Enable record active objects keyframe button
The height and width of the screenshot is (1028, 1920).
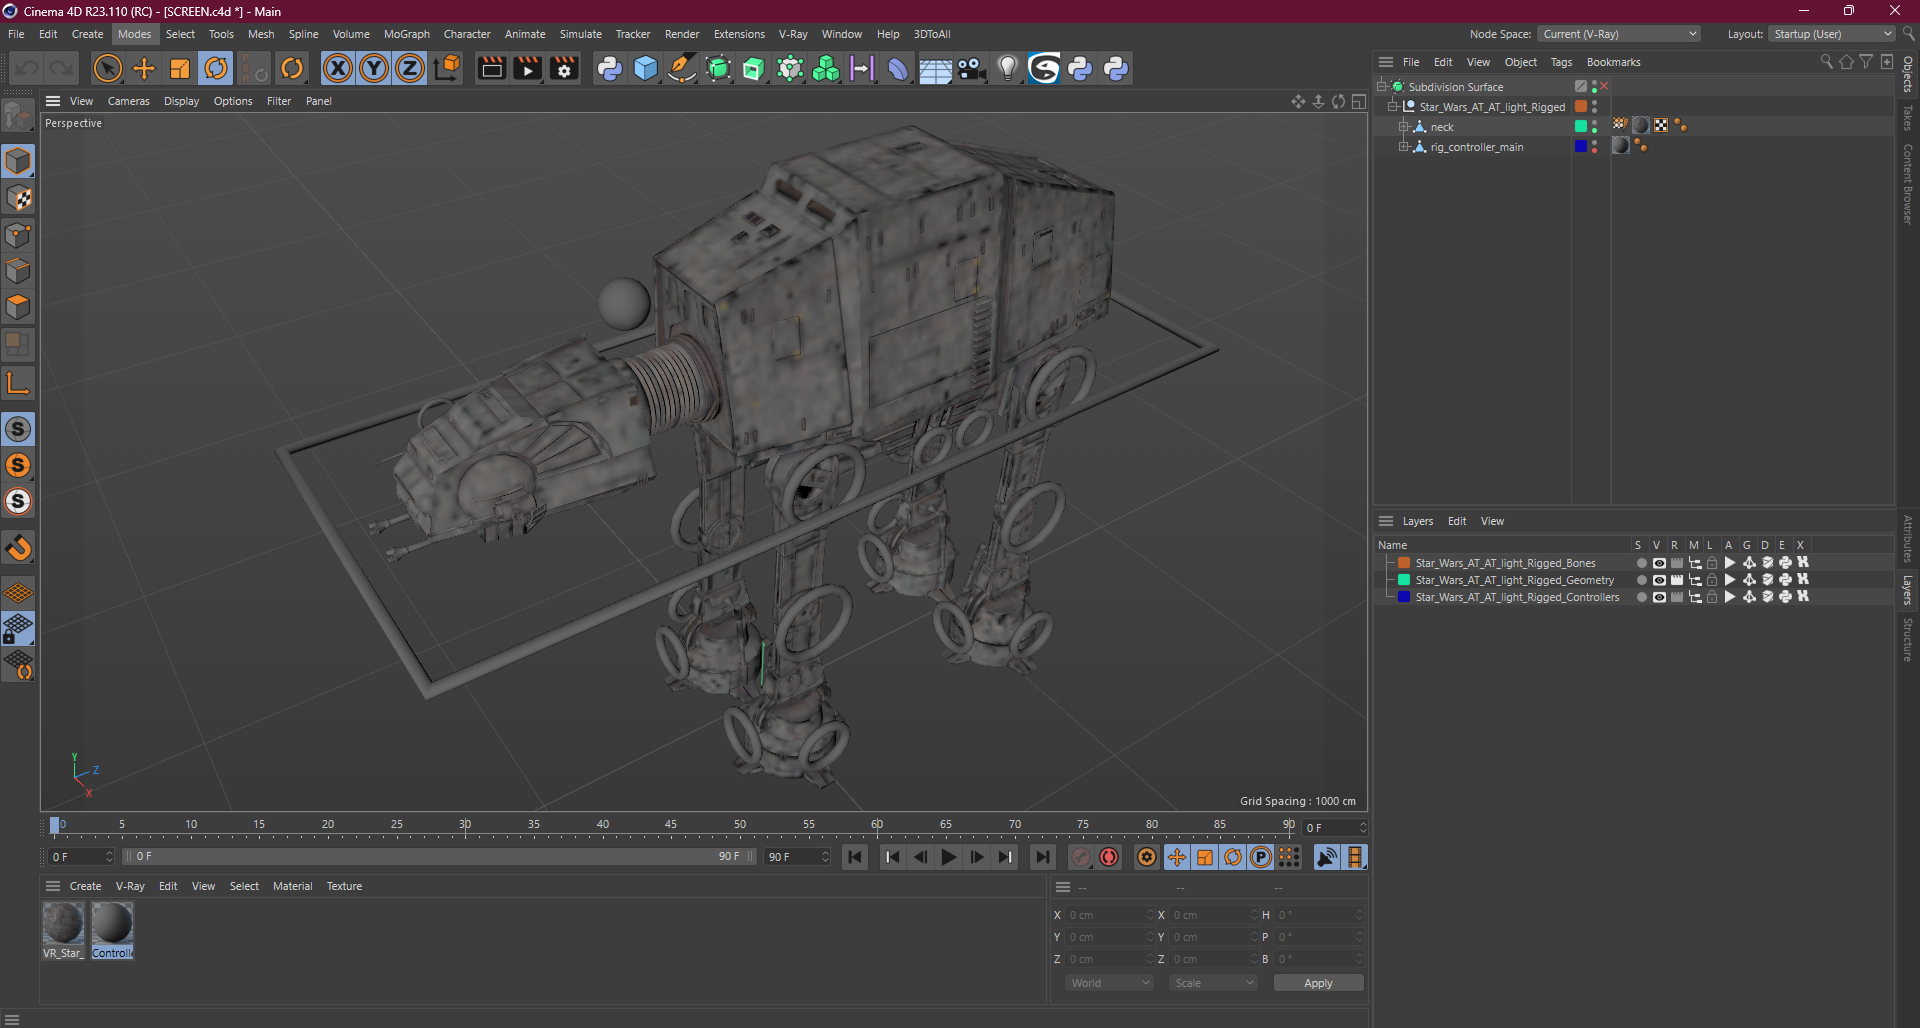tap(1081, 857)
